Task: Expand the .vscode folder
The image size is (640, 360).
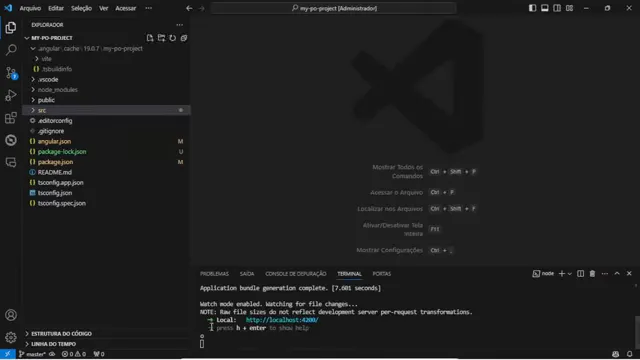Action: (x=106, y=80)
